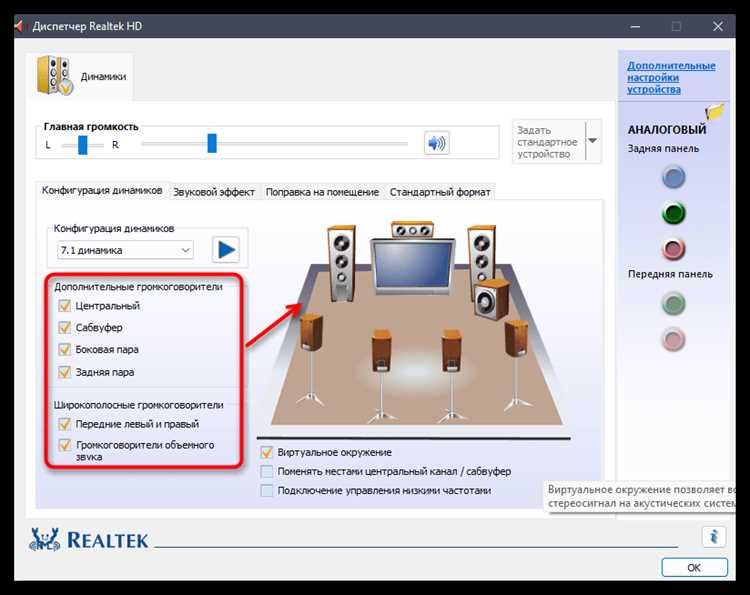Toggle the Сабвуфер checkbox
Viewport: 750px width, 595px height.
pyautogui.click(x=64, y=328)
